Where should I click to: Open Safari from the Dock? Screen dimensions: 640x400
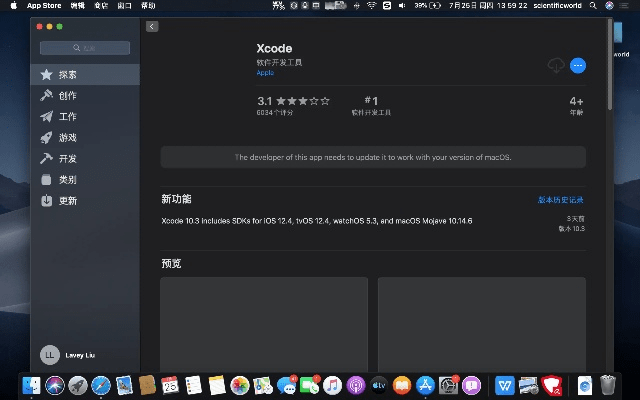click(x=101, y=385)
